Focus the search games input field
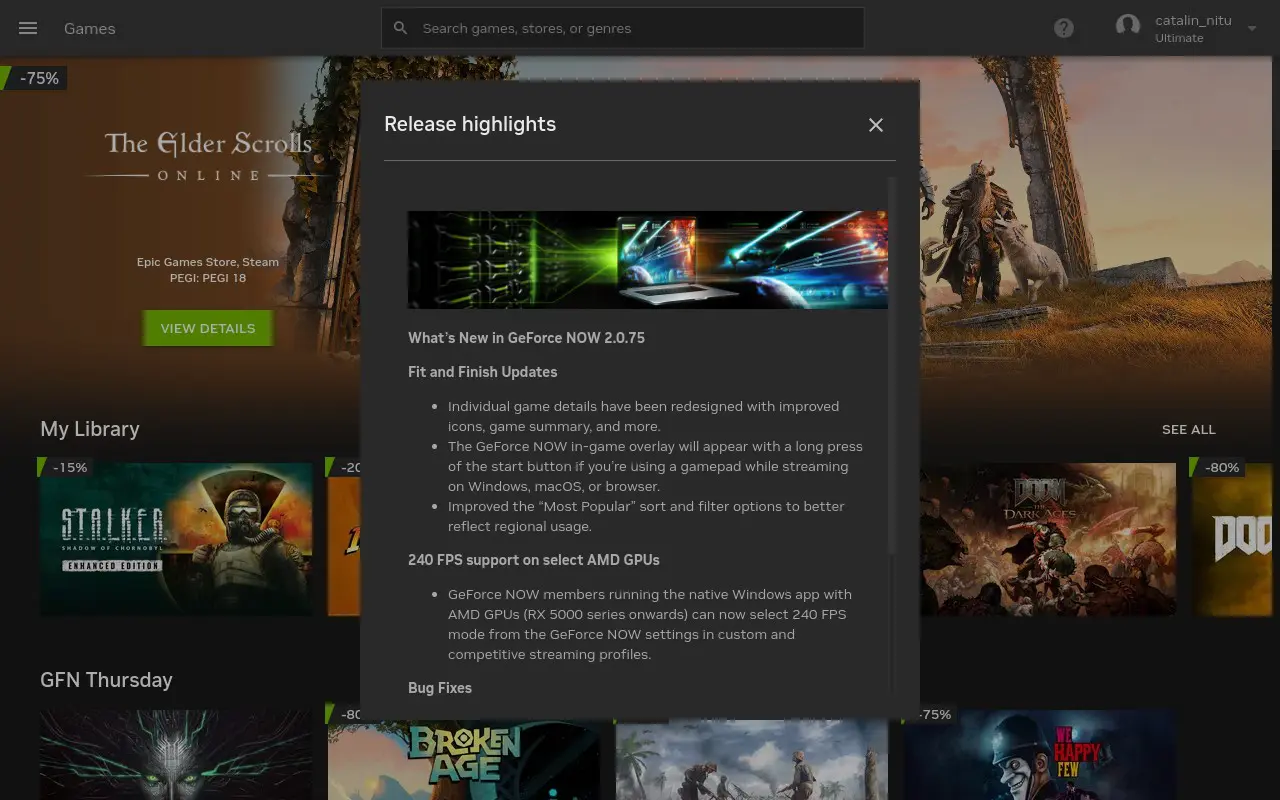1280x800 pixels. point(622,28)
